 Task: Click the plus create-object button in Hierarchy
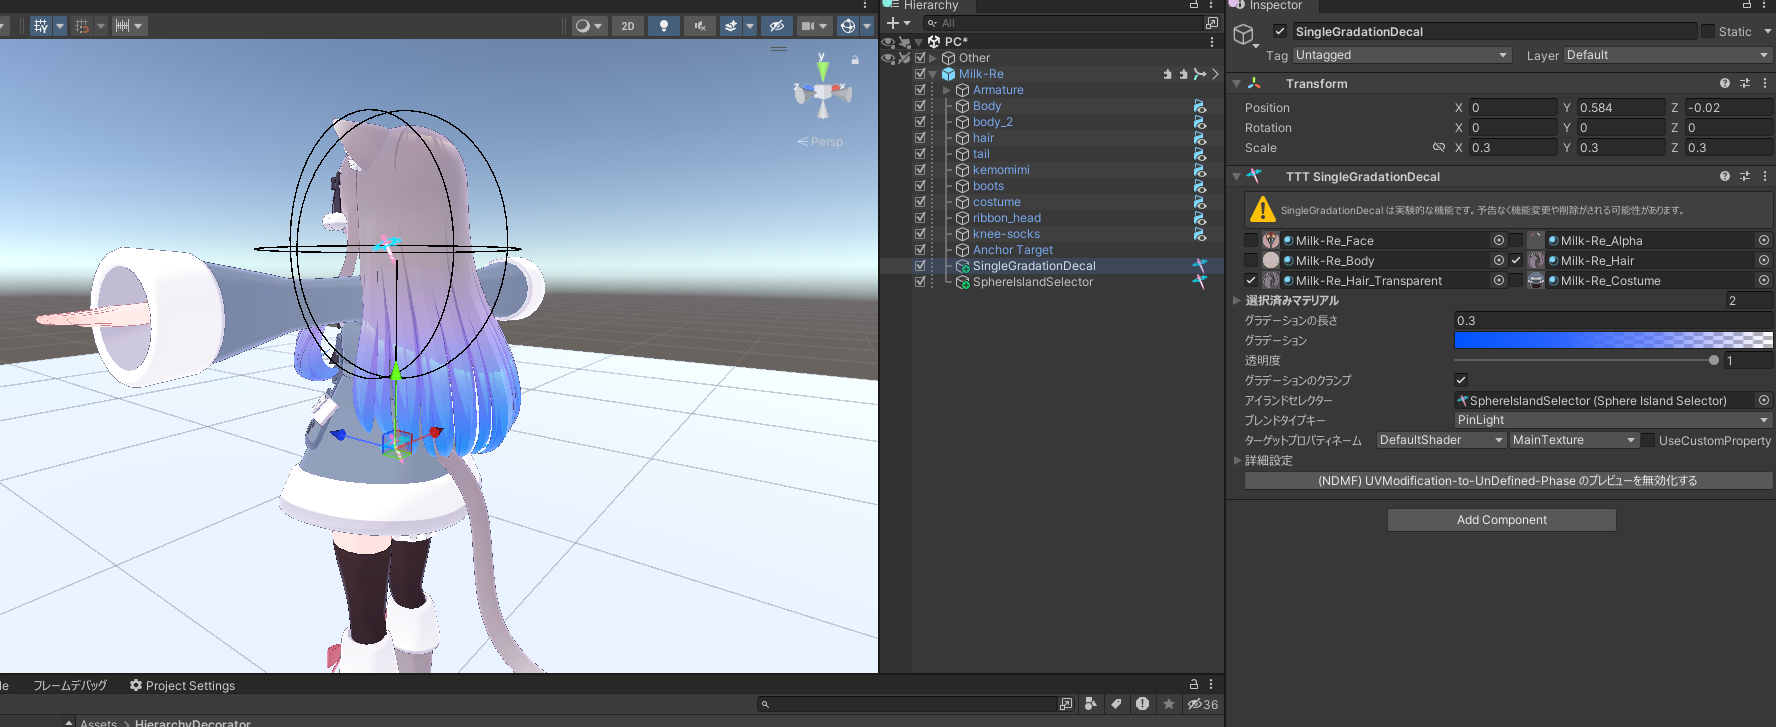[893, 23]
